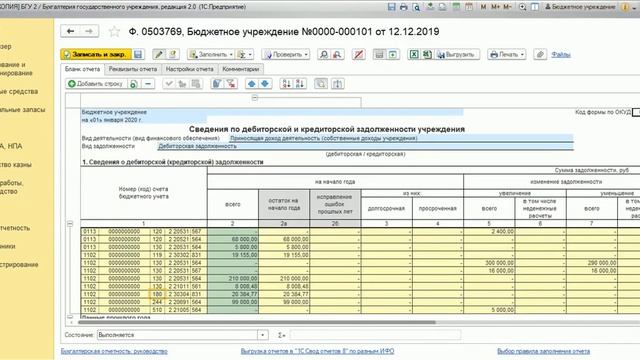Screen dimensions: 640x360
Task: Click the red diagonal slash icon
Action: point(358,54)
